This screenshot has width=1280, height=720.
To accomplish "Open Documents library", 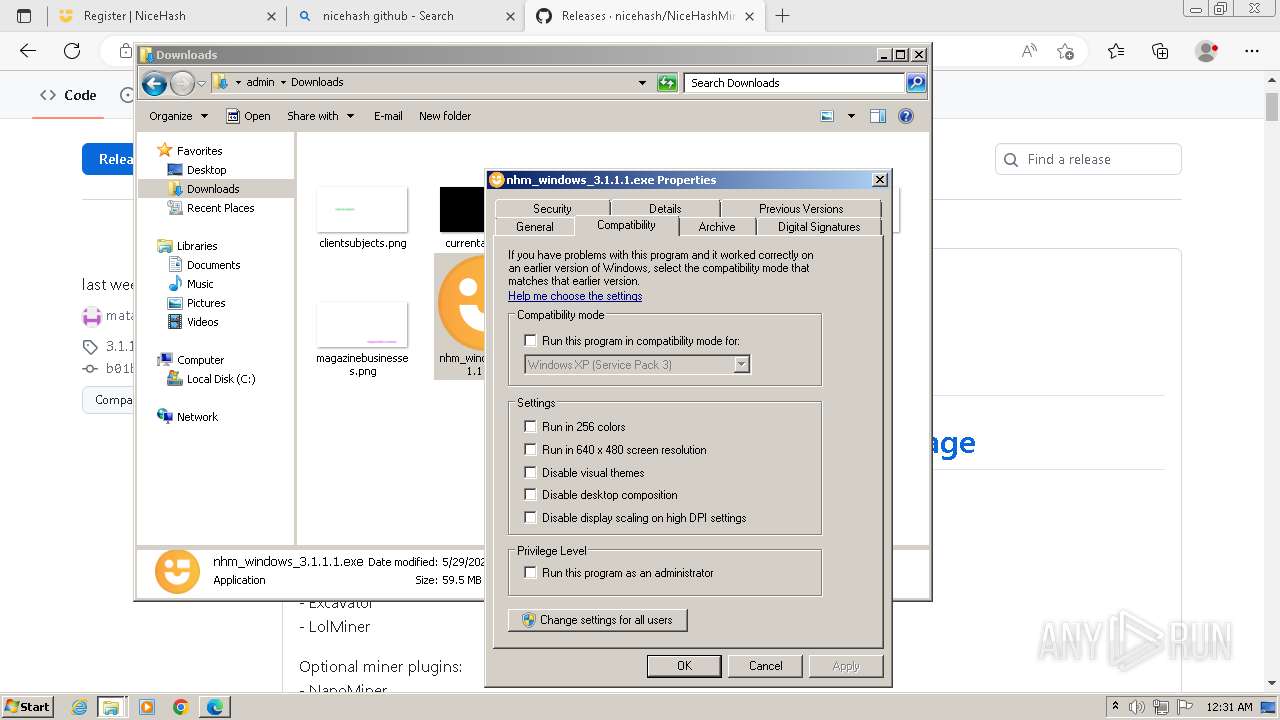I will click(x=213, y=265).
